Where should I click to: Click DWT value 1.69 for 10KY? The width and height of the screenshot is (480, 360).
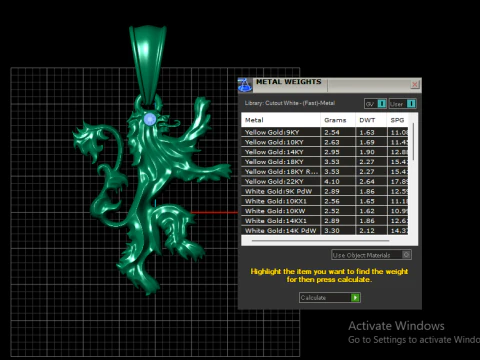pos(367,142)
